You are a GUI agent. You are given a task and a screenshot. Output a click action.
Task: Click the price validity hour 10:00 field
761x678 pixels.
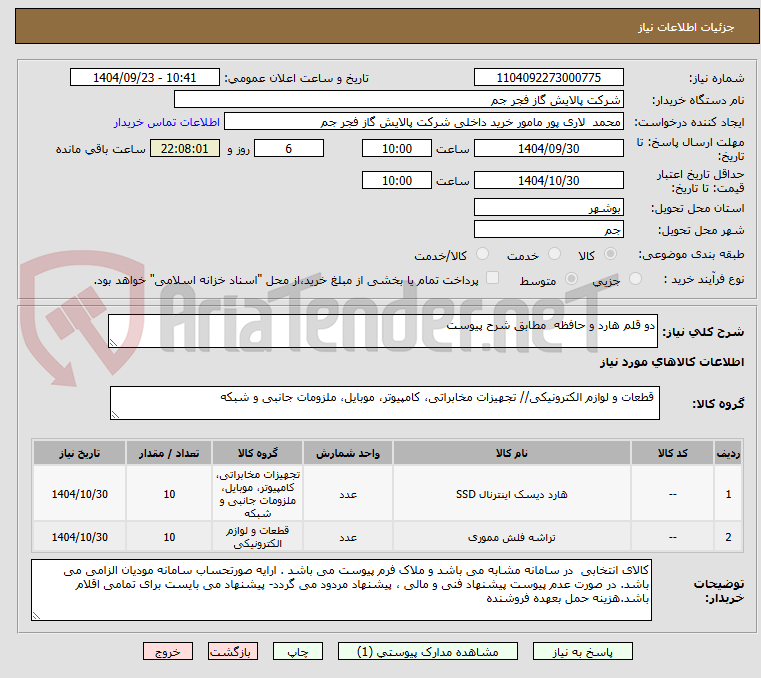(397, 181)
